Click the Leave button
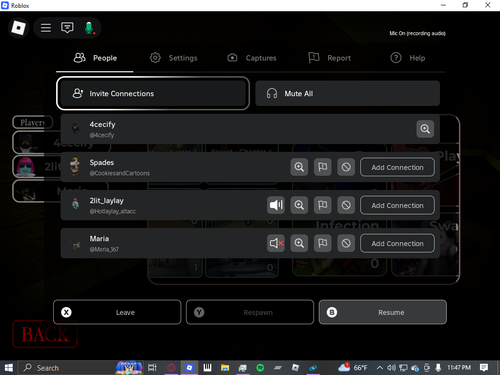Screen dimensions: 500x375 coord(117,312)
